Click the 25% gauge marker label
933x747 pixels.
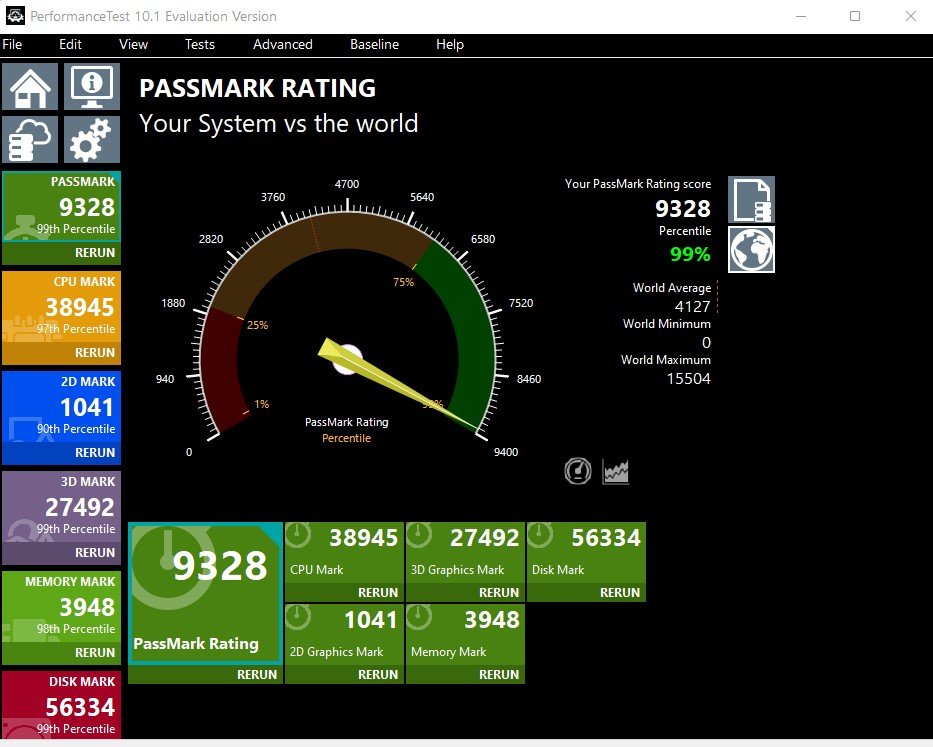coord(258,325)
